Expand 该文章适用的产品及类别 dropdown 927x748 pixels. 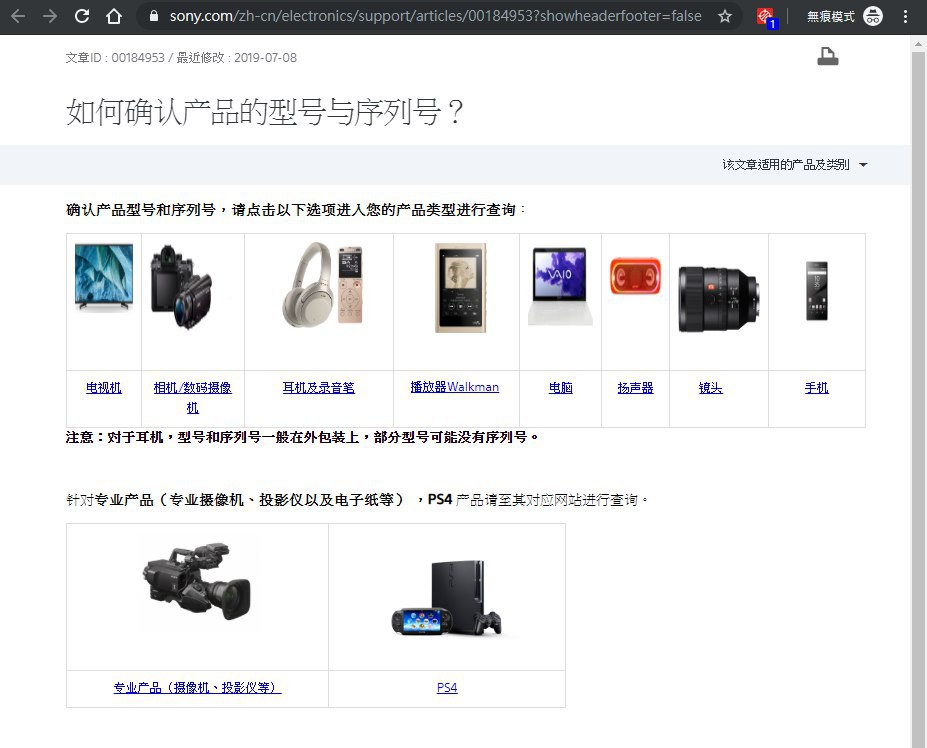coord(795,164)
